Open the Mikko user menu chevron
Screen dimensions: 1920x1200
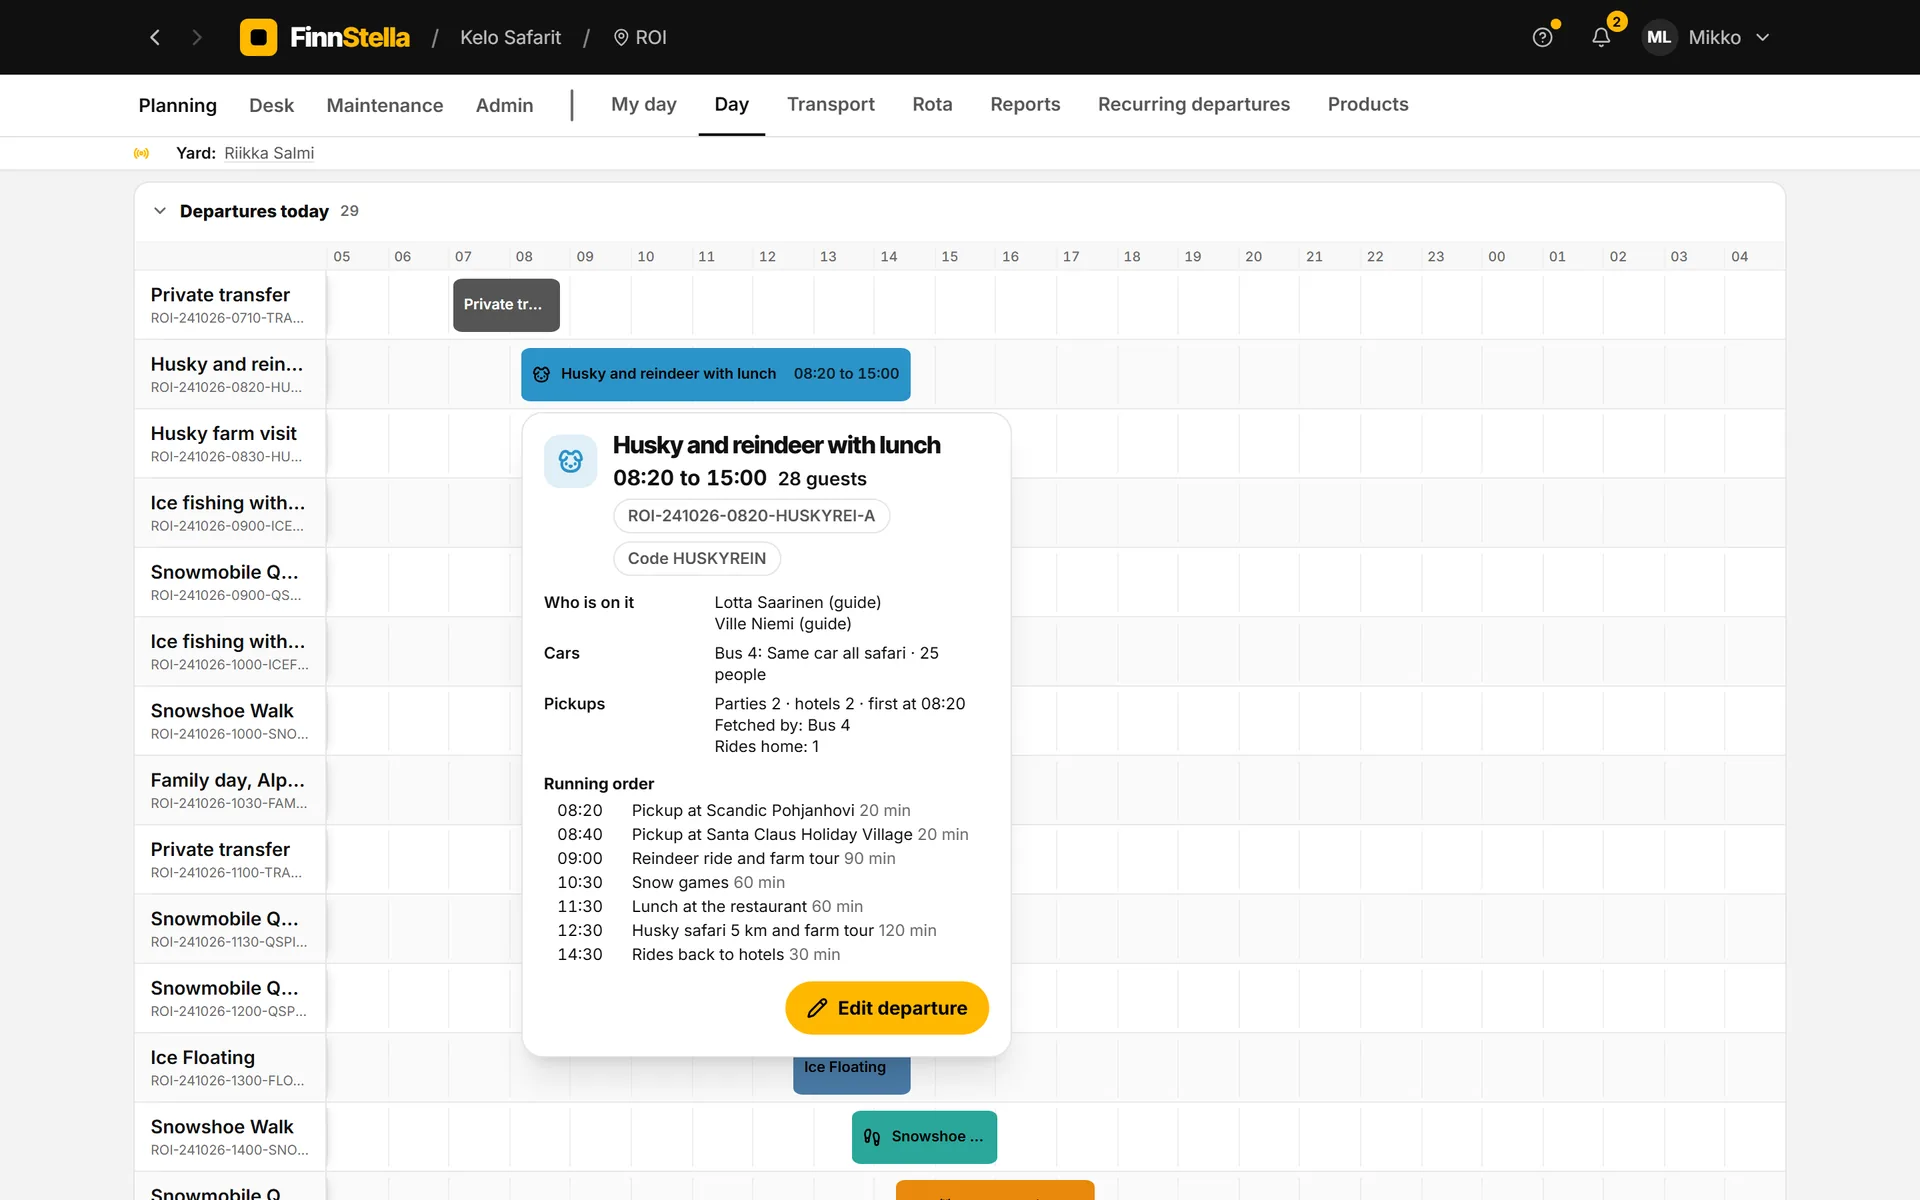click(x=1763, y=37)
